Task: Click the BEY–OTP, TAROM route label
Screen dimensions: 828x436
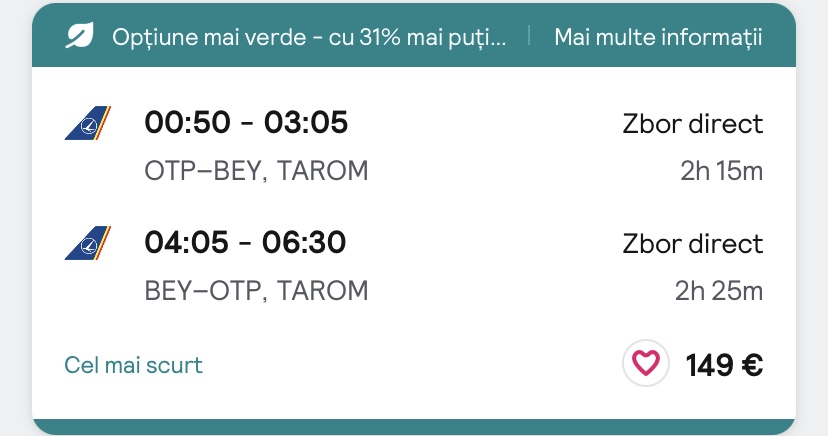Action: (256, 291)
